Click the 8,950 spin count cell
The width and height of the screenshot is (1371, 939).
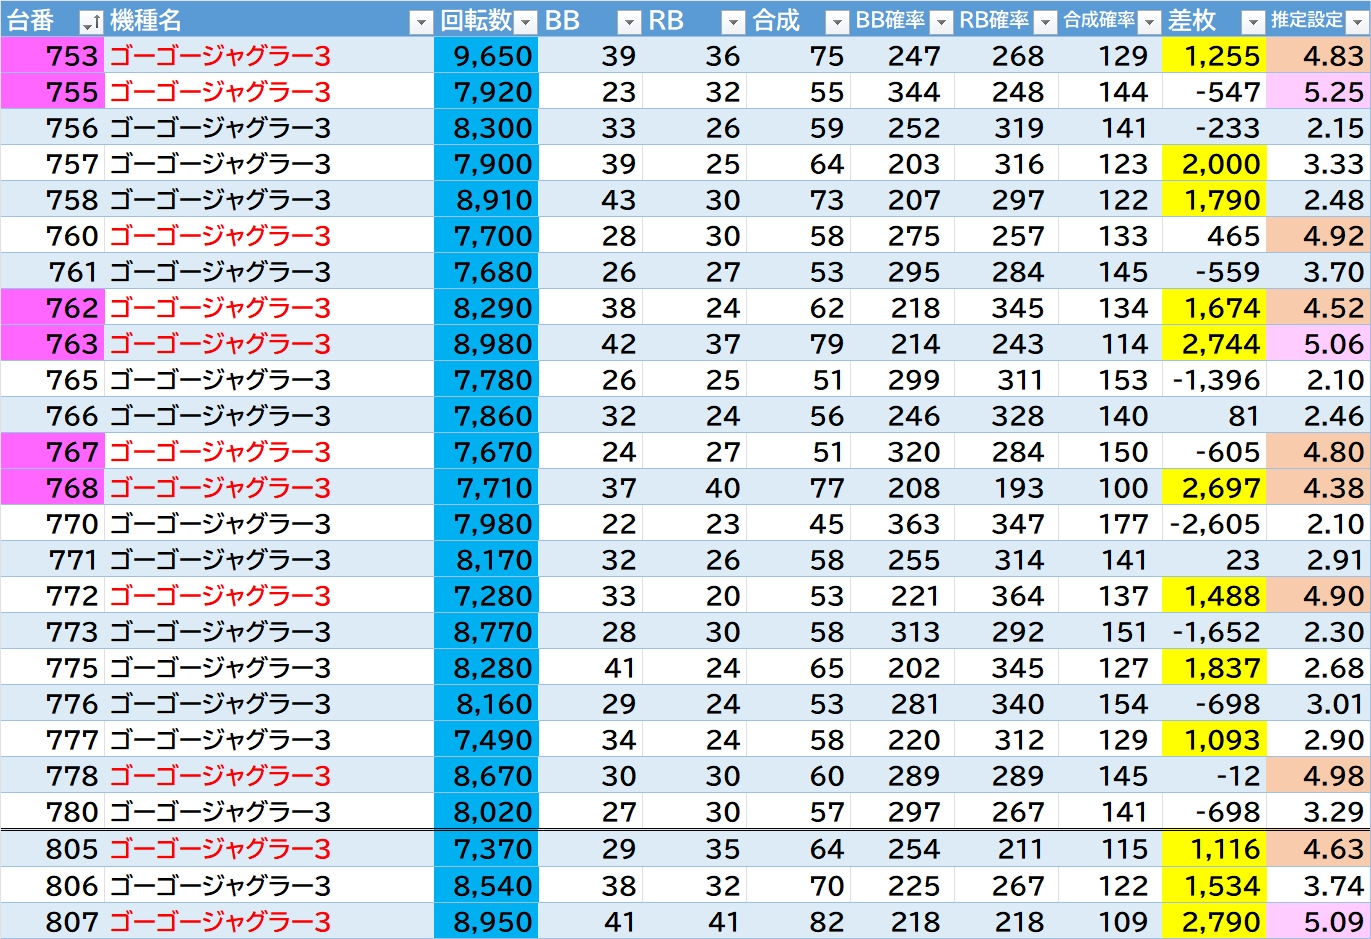[x=486, y=921]
